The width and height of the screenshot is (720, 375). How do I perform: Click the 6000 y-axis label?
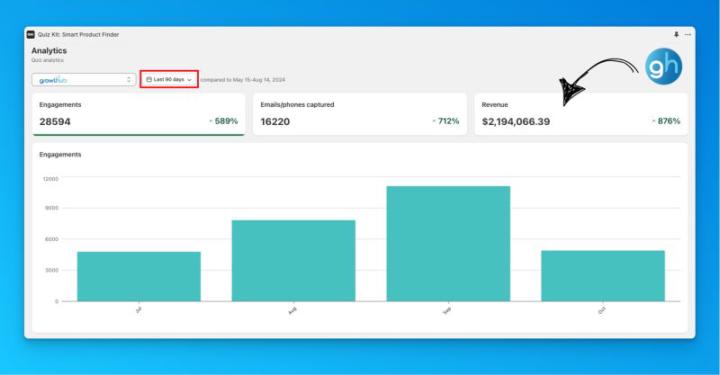tap(52, 239)
